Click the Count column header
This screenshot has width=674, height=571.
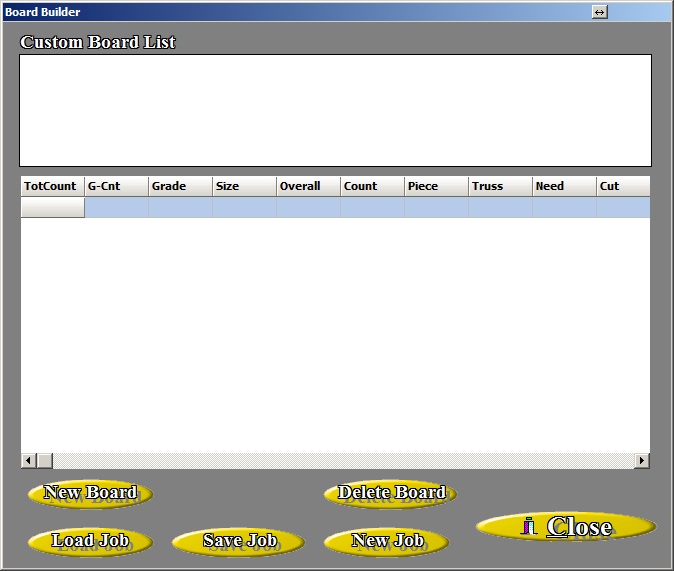[372, 186]
